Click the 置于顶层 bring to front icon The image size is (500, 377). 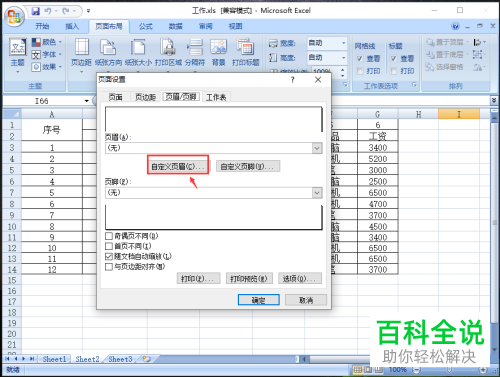[x=431, y=42]
